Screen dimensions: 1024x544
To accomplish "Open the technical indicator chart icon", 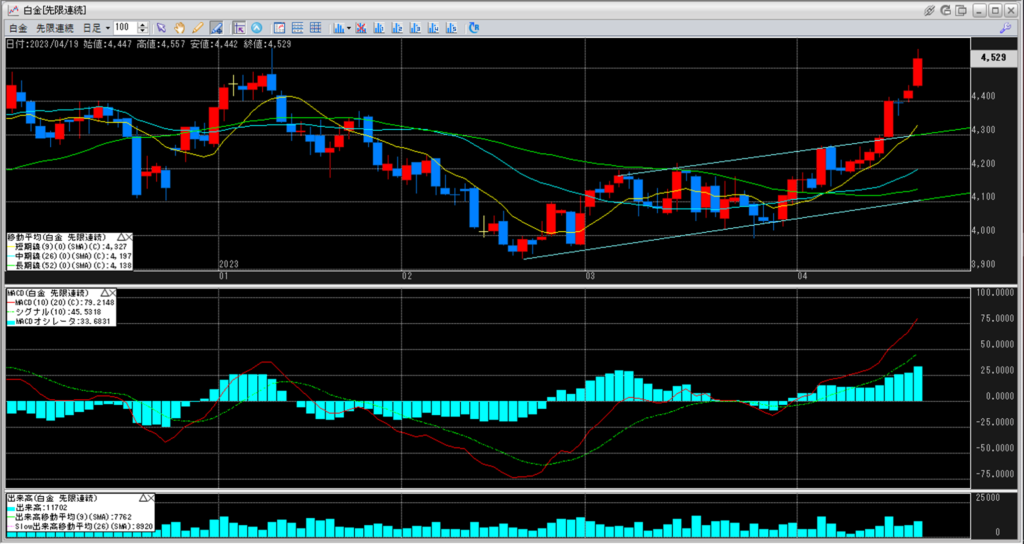I will (x=339, y=28).
